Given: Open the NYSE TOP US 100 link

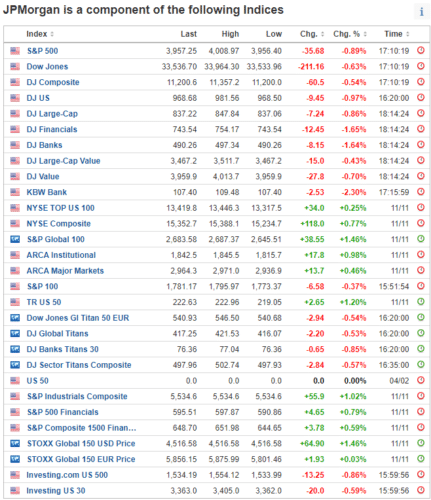Looking at the screenshot, I should click(60, 208).
